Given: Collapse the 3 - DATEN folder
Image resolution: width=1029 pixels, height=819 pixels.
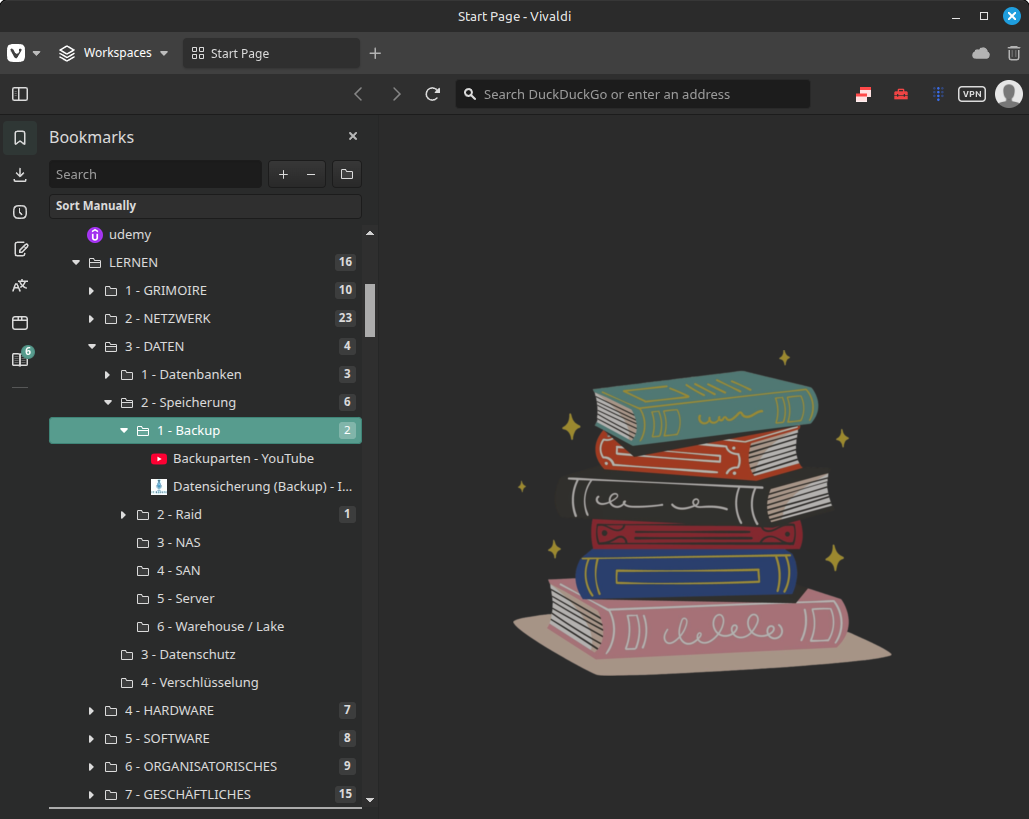Looking at the screenshot, I should point(92,346).
